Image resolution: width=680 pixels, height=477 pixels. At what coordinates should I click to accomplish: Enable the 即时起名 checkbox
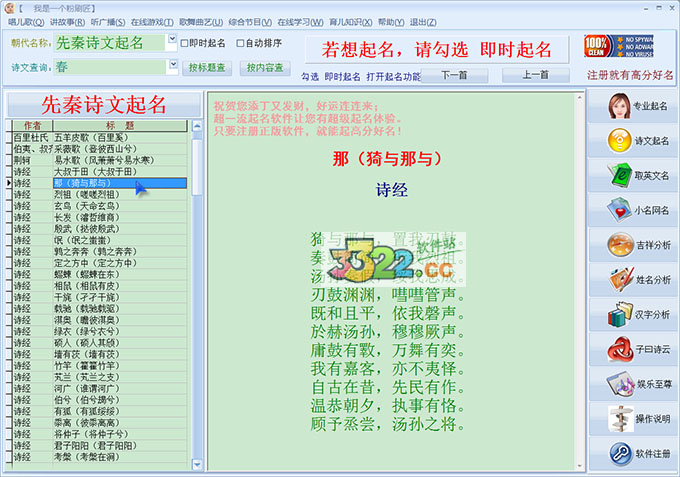tap(184, 43)
